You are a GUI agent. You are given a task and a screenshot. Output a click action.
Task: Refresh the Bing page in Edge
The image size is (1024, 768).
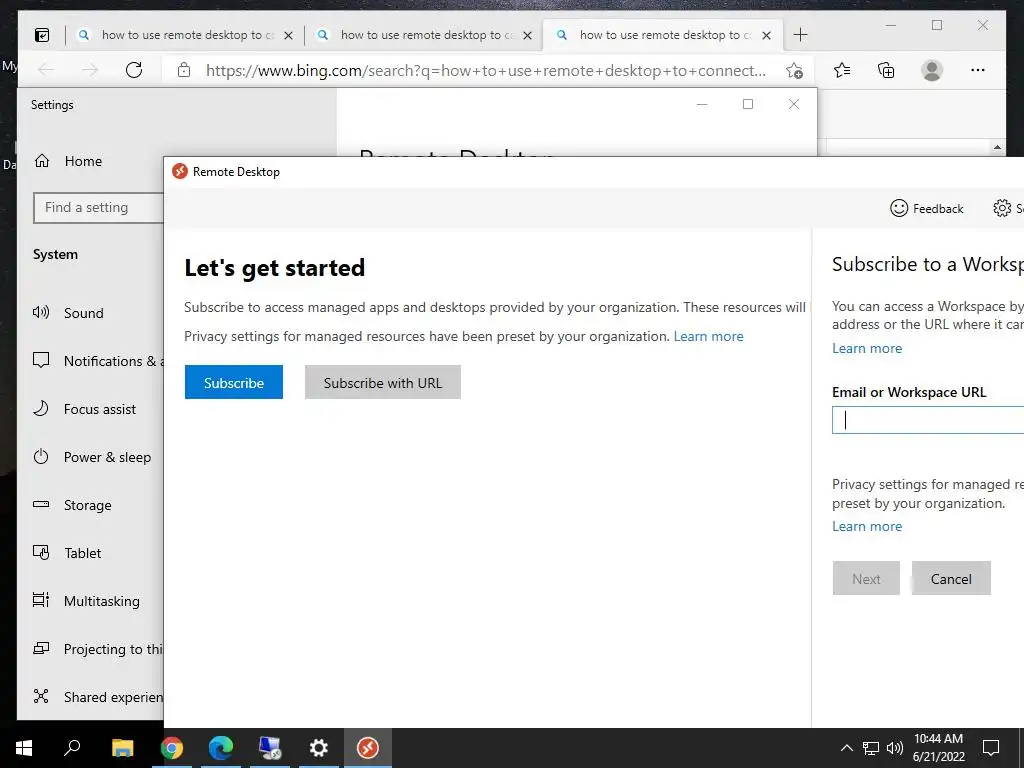point(134,70)
